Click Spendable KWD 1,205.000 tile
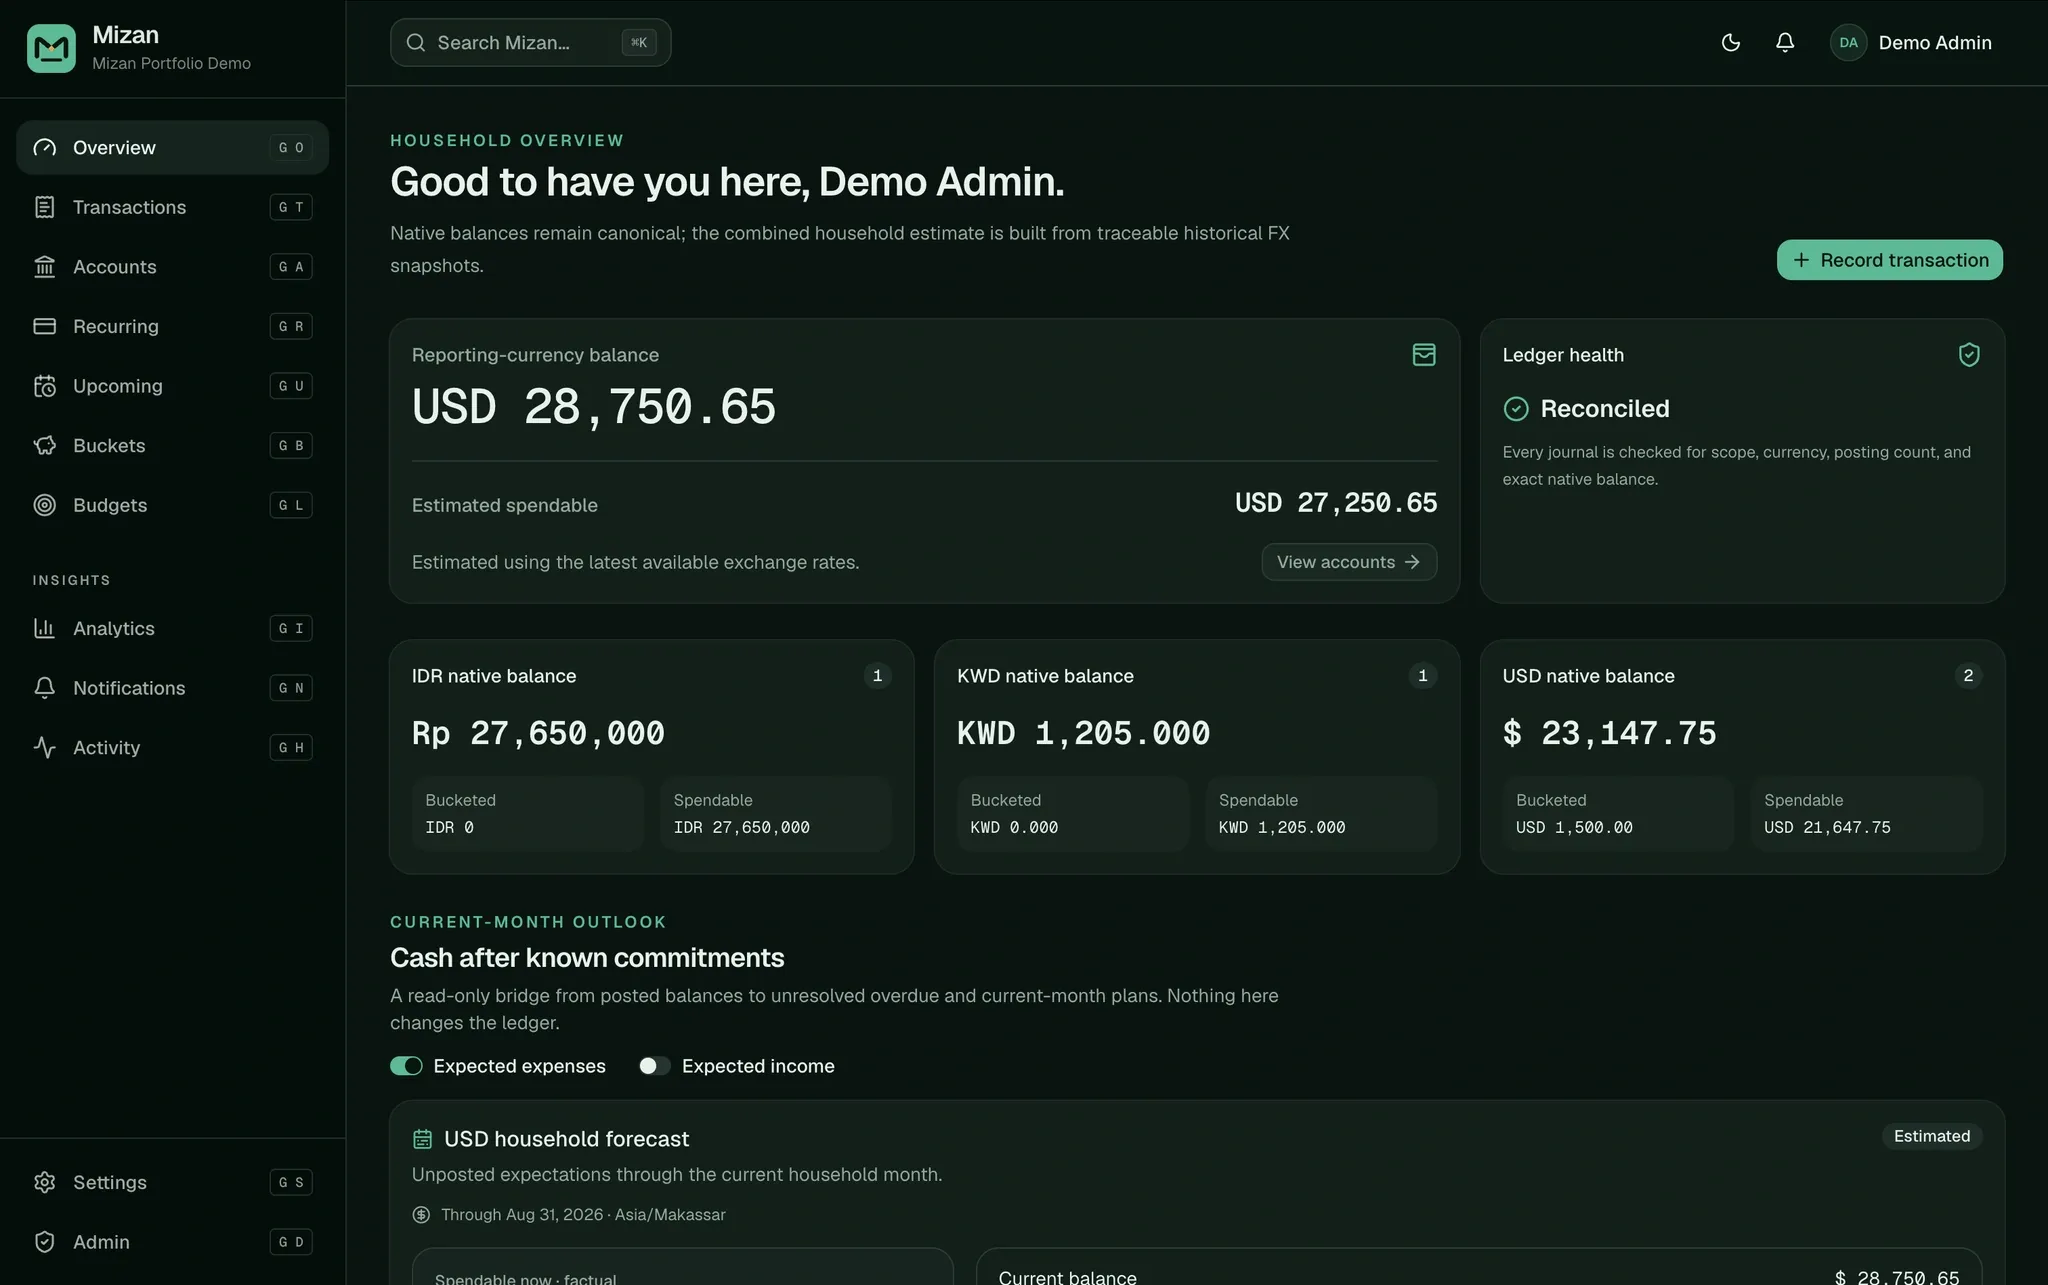The image size is (2048, 1285). click(x=1321, y=814)
